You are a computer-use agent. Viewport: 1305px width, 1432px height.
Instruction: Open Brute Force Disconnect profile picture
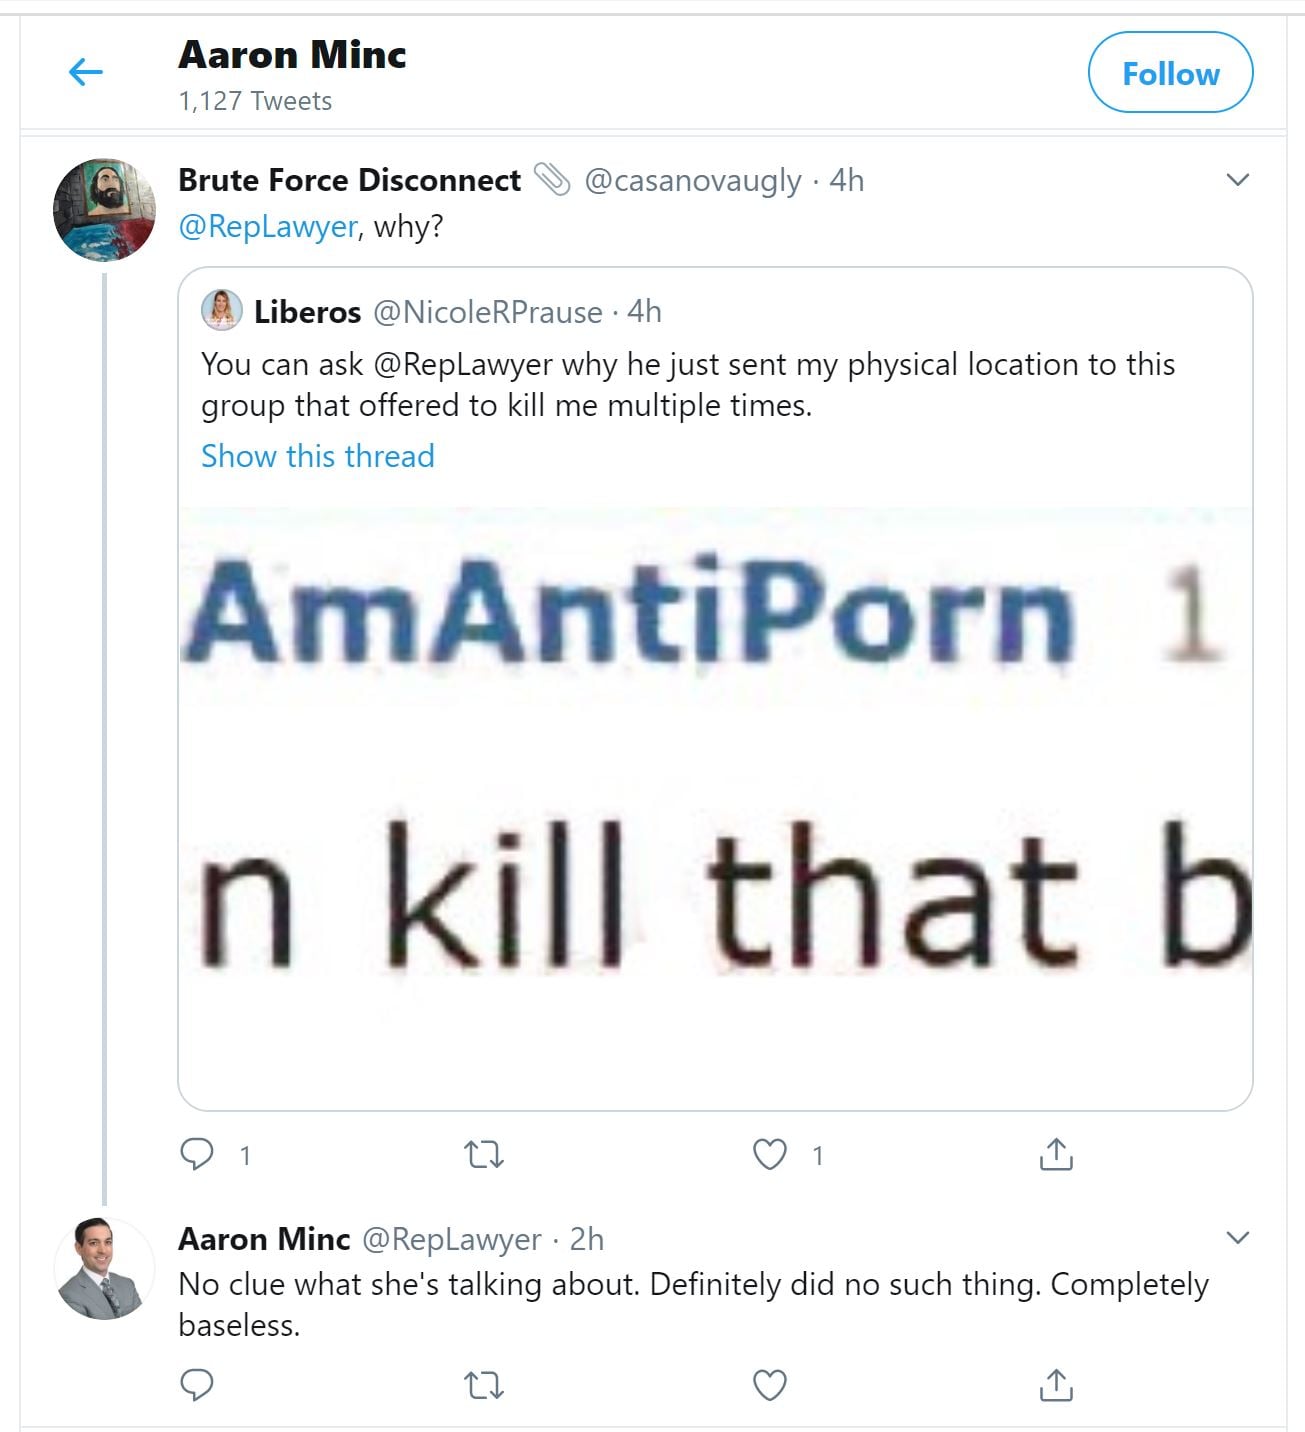[104, 209]
